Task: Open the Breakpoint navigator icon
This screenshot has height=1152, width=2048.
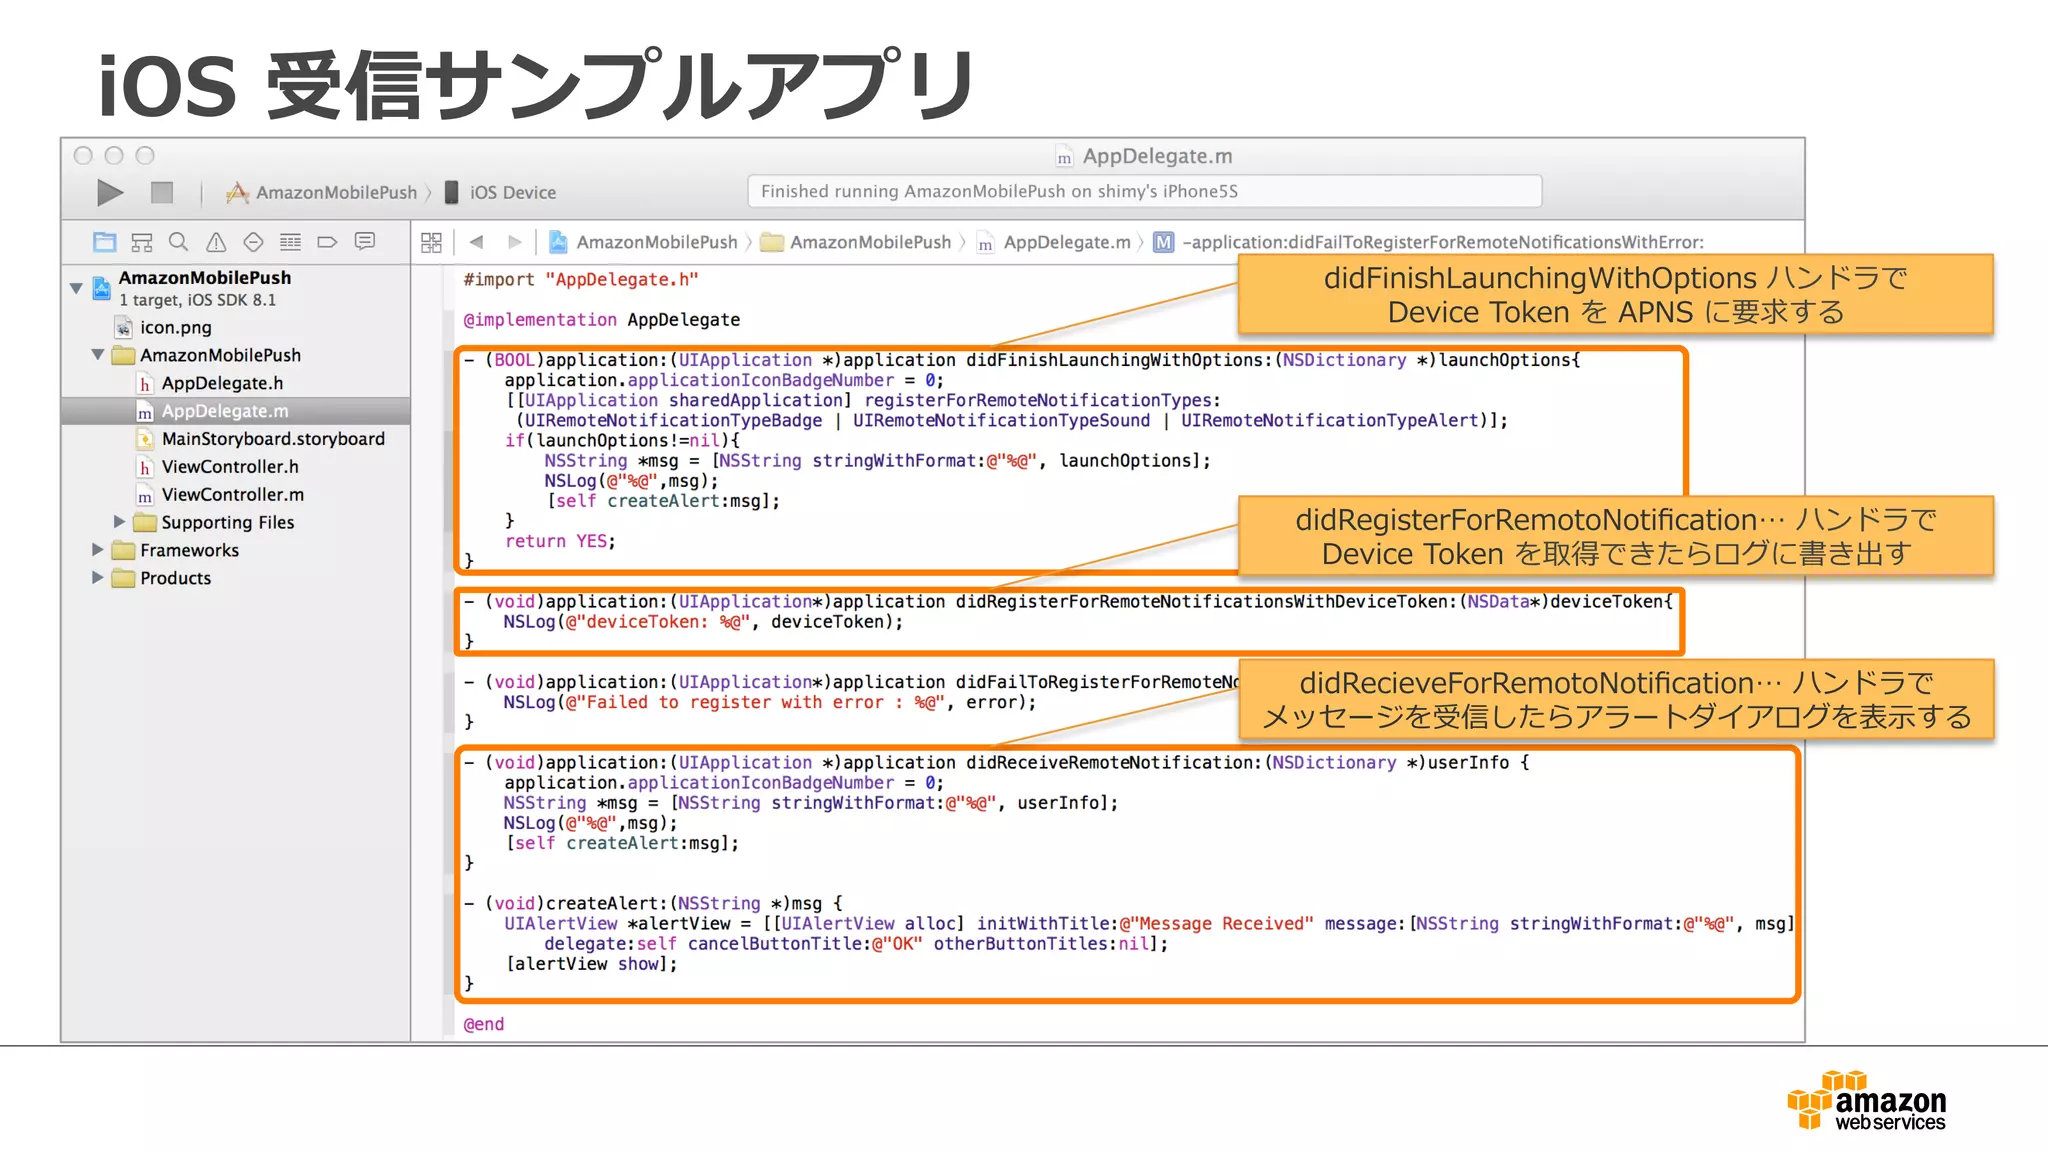Action: coord(327,242)
